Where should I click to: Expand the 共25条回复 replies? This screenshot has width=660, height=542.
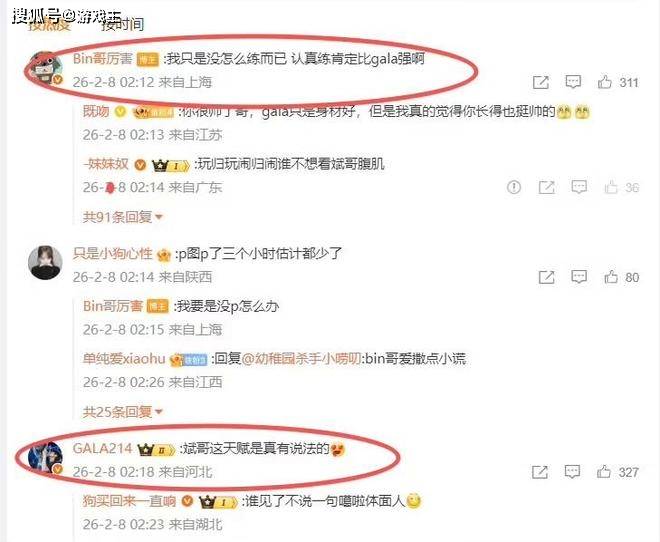(x=122, y=412)
